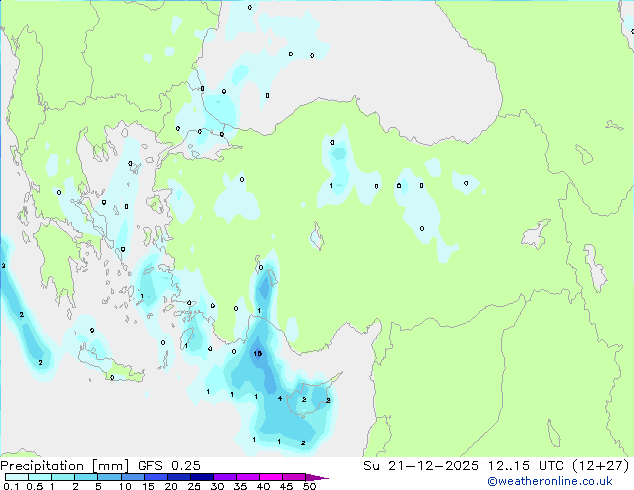634x490 pixels.
Task: Select the 20–25 mm dark blue swatch
Action: (x=178, y=477)
